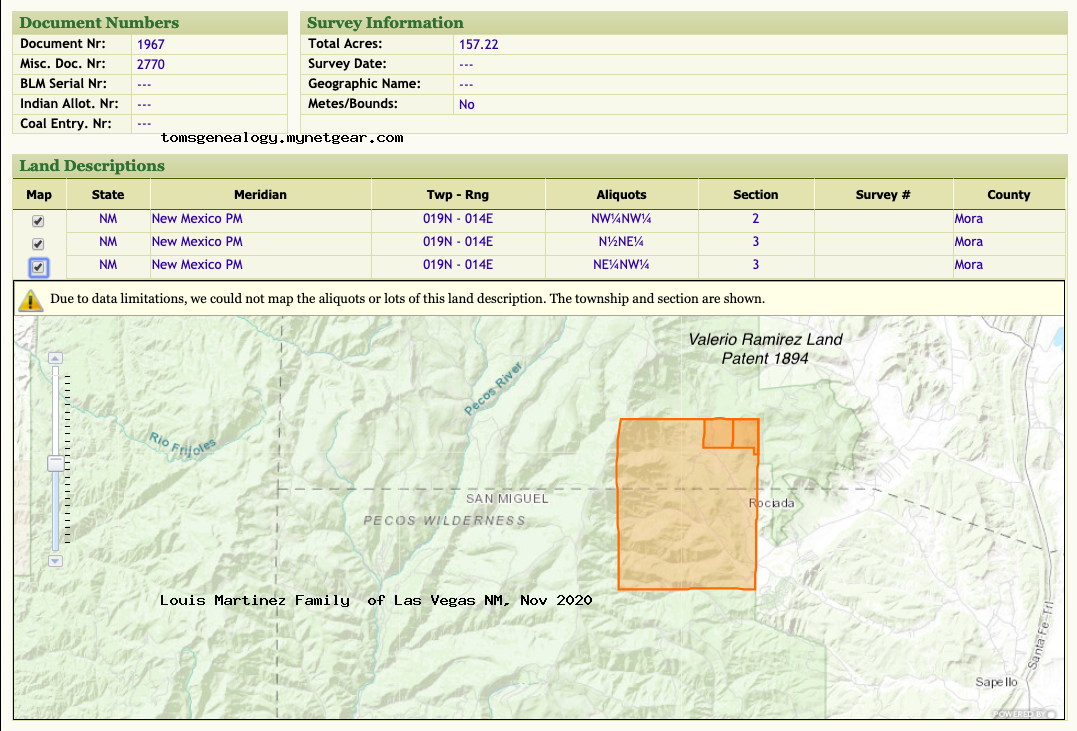Screen dimensions: 1077x731
Task: Toggle map checkbox for NE¼NW¼ row
Action: pyautogui.click(x=38, y=267)
